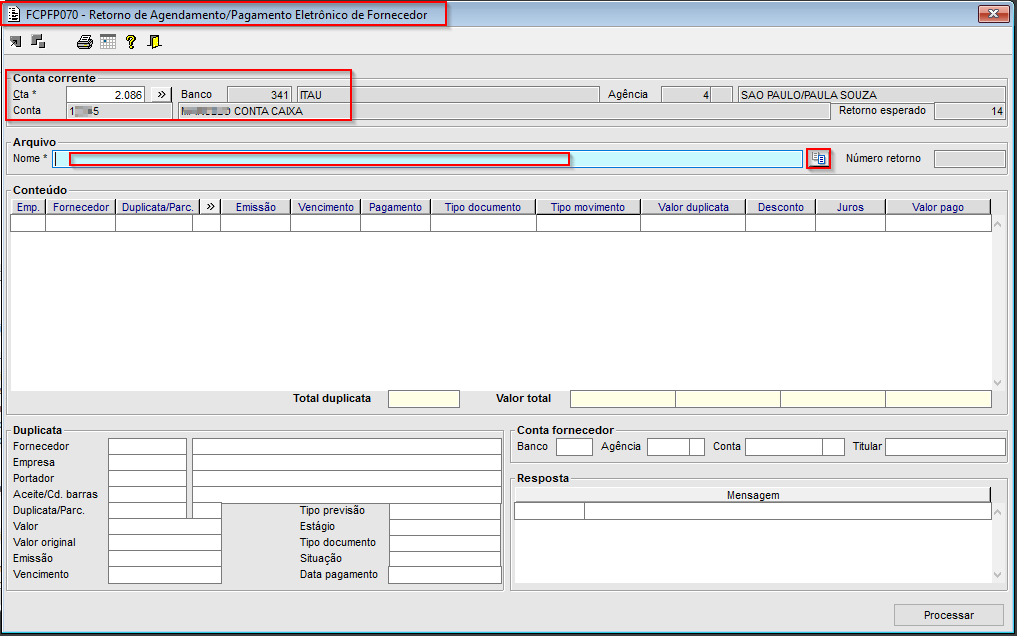Click the Juros column header
The height and width of the screenshot is (636, 1017).
(850, 207)
